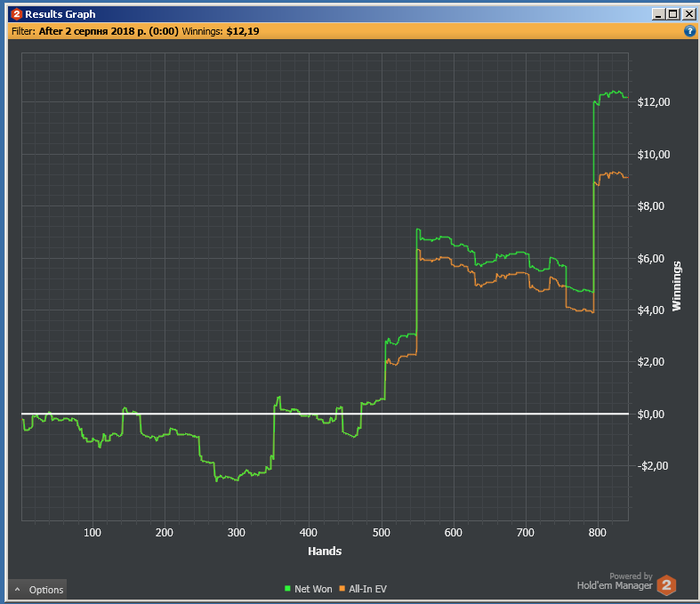Viewport: 700px width, 604px height.
Task: Click the $6,00 axis label
Action: (x=651, y=258)
